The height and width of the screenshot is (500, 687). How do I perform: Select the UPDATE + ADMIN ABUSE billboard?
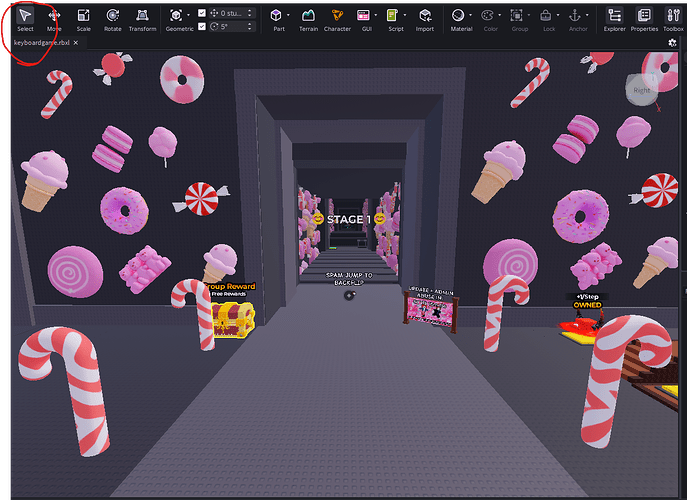[431, 310]
